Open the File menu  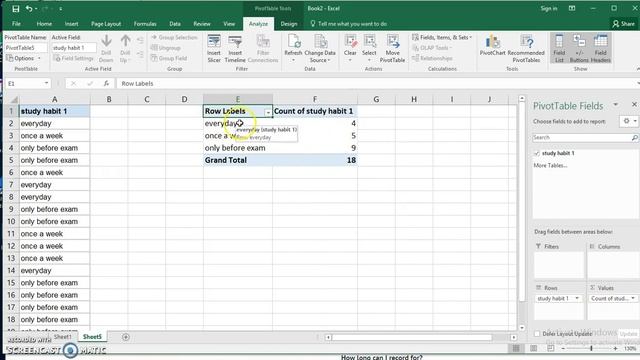[x=16, y=24]
